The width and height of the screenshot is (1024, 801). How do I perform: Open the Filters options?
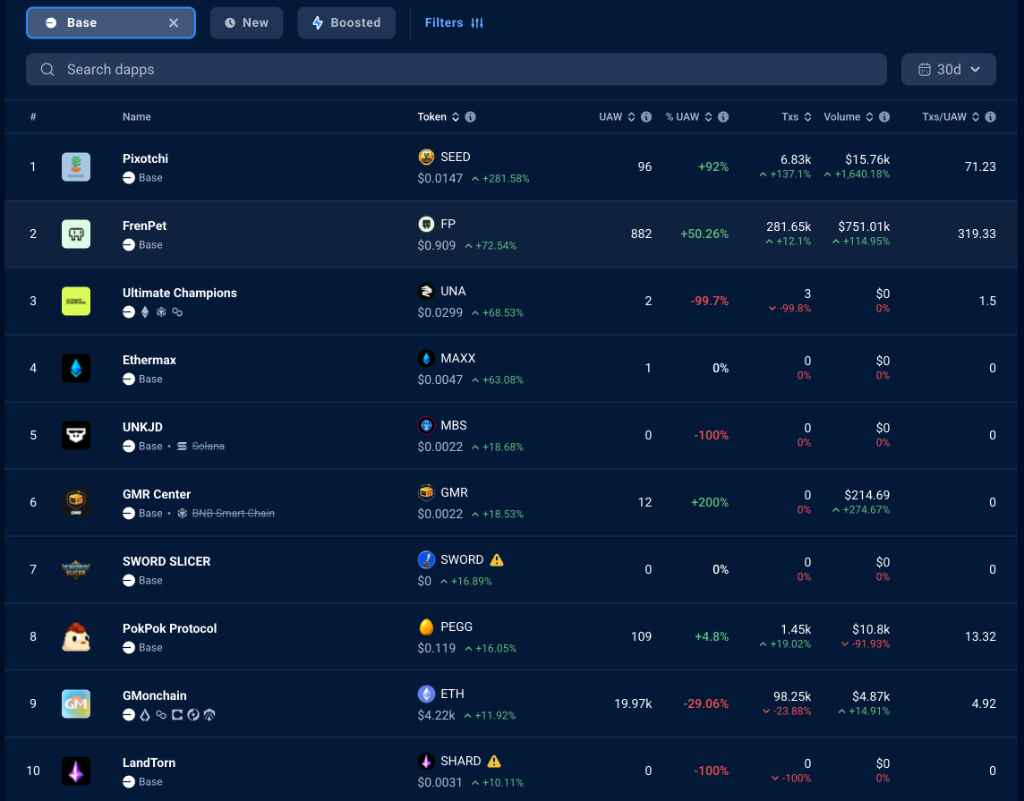coord(454,23)
